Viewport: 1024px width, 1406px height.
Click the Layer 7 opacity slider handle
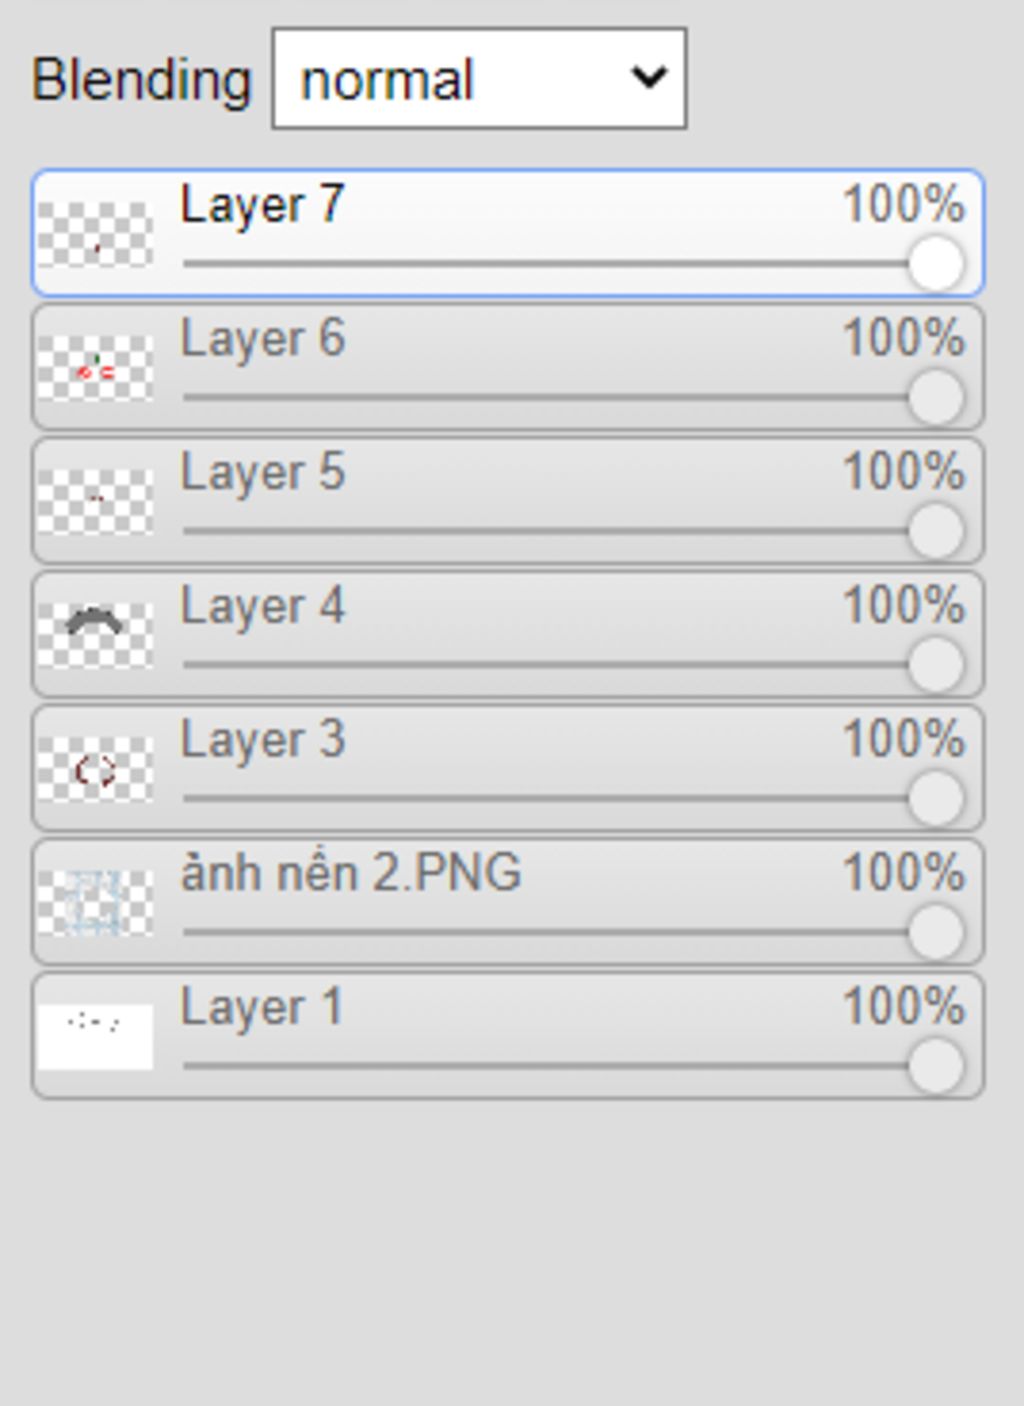(x=936, y=264)
